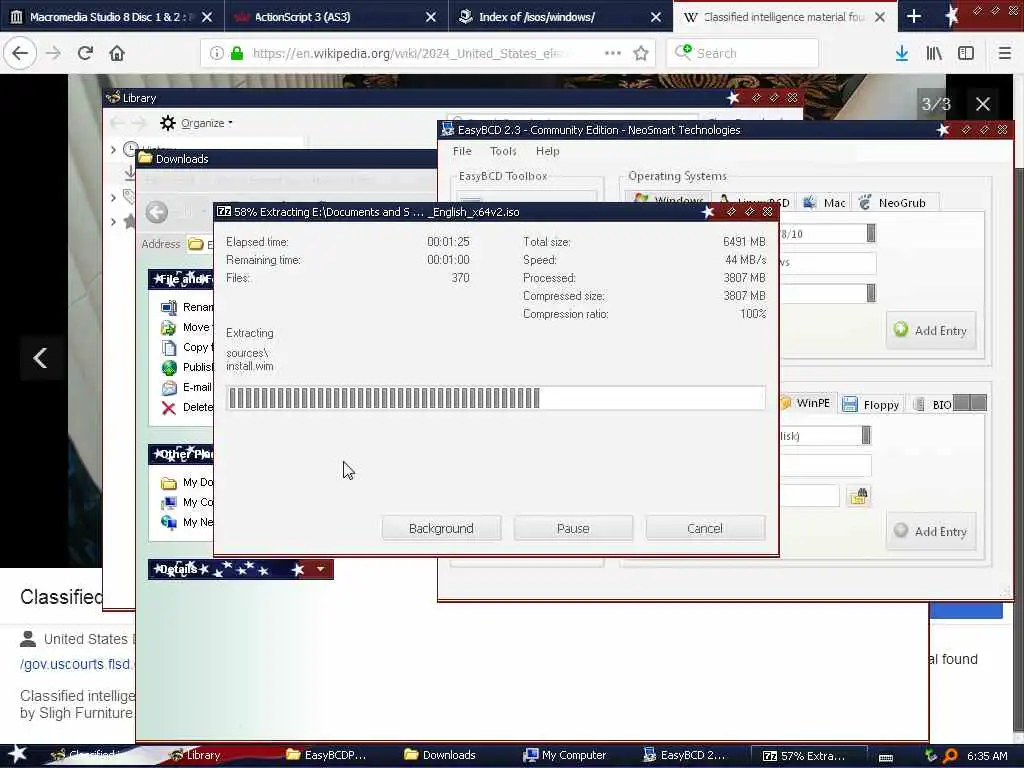Switch to Index of /isos/windows/ tab
1024x768 pixels.
(560, 17)
